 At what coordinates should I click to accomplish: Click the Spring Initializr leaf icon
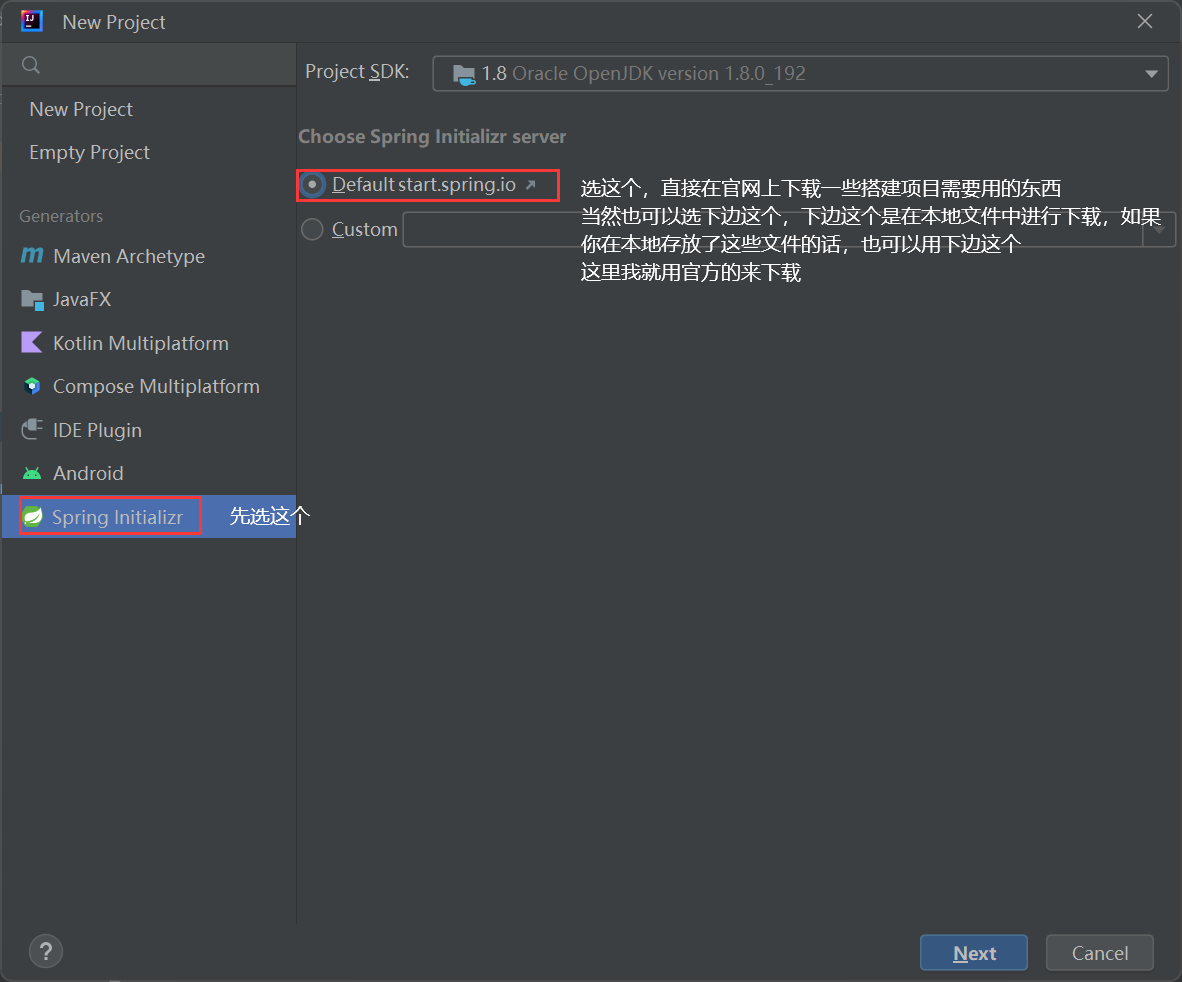(x=32, y=517)
